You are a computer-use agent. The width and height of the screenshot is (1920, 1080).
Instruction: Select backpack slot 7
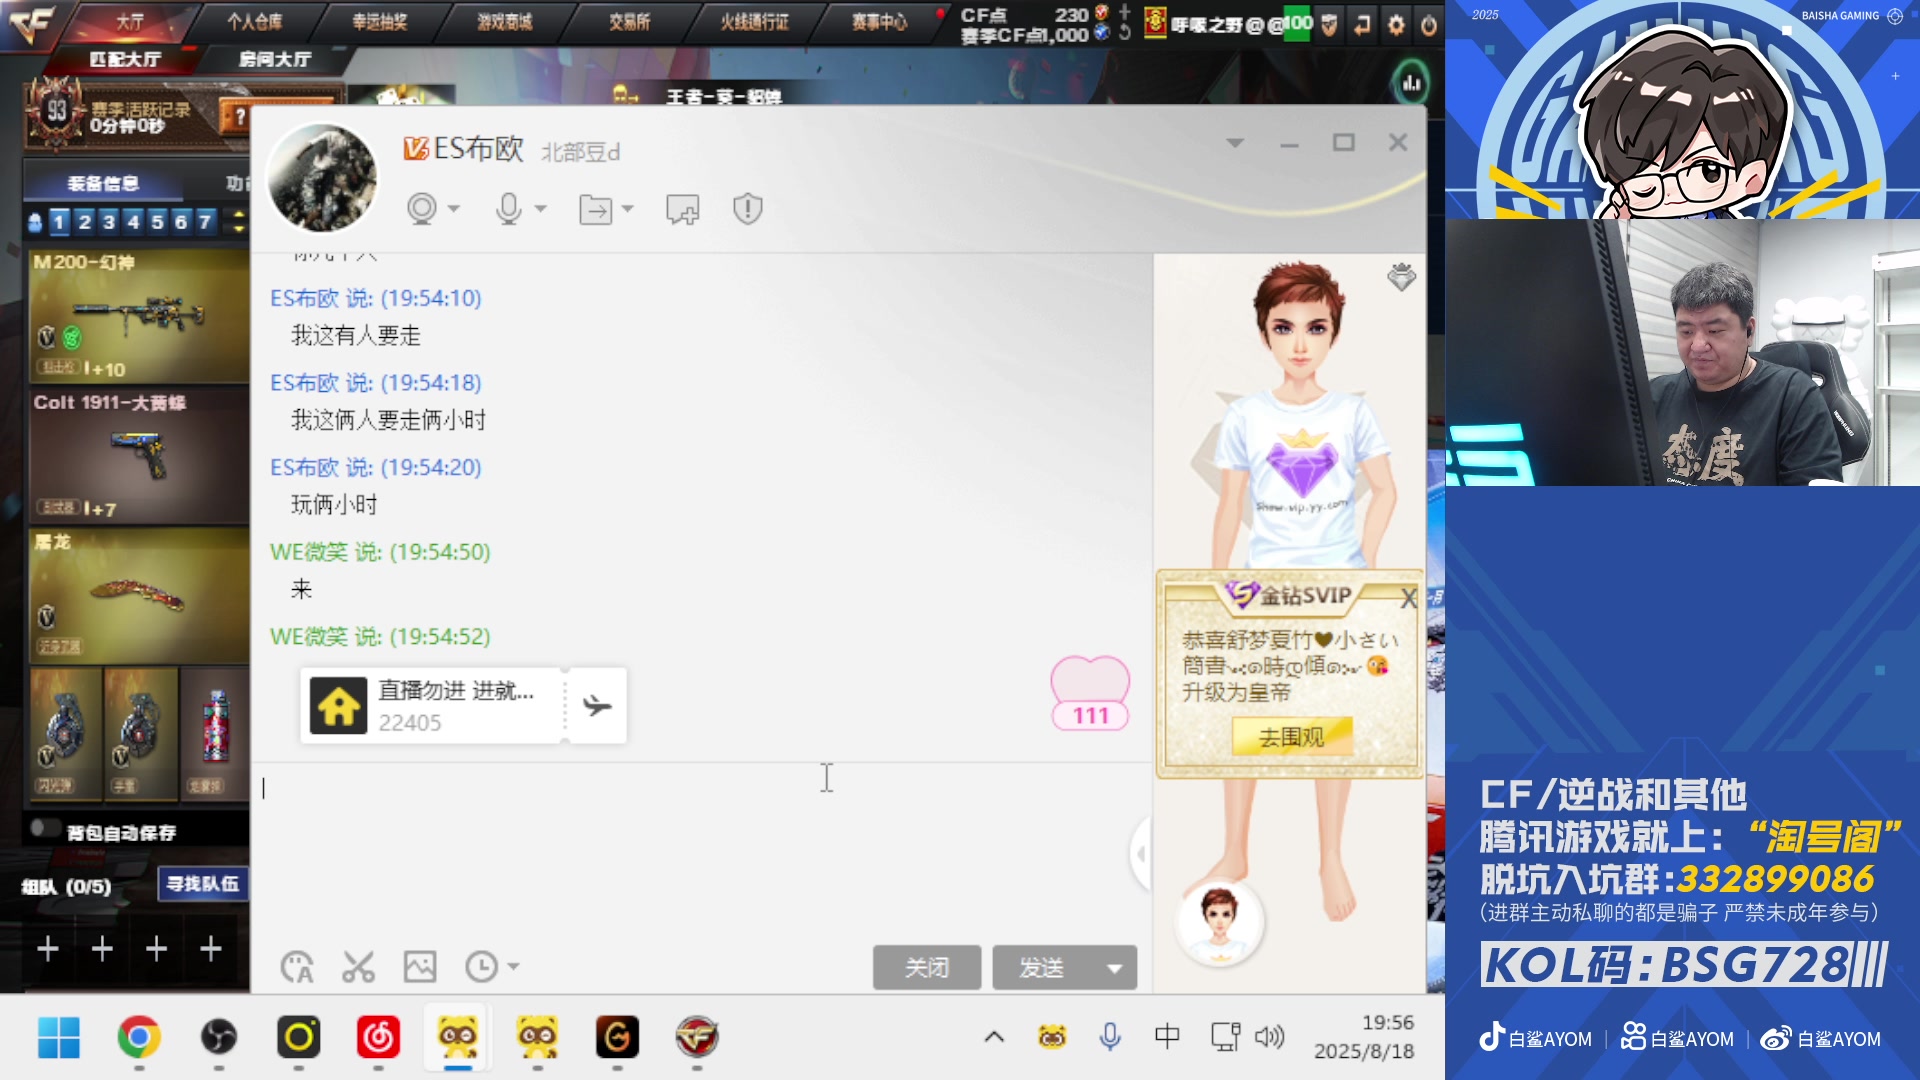(205, 221)
